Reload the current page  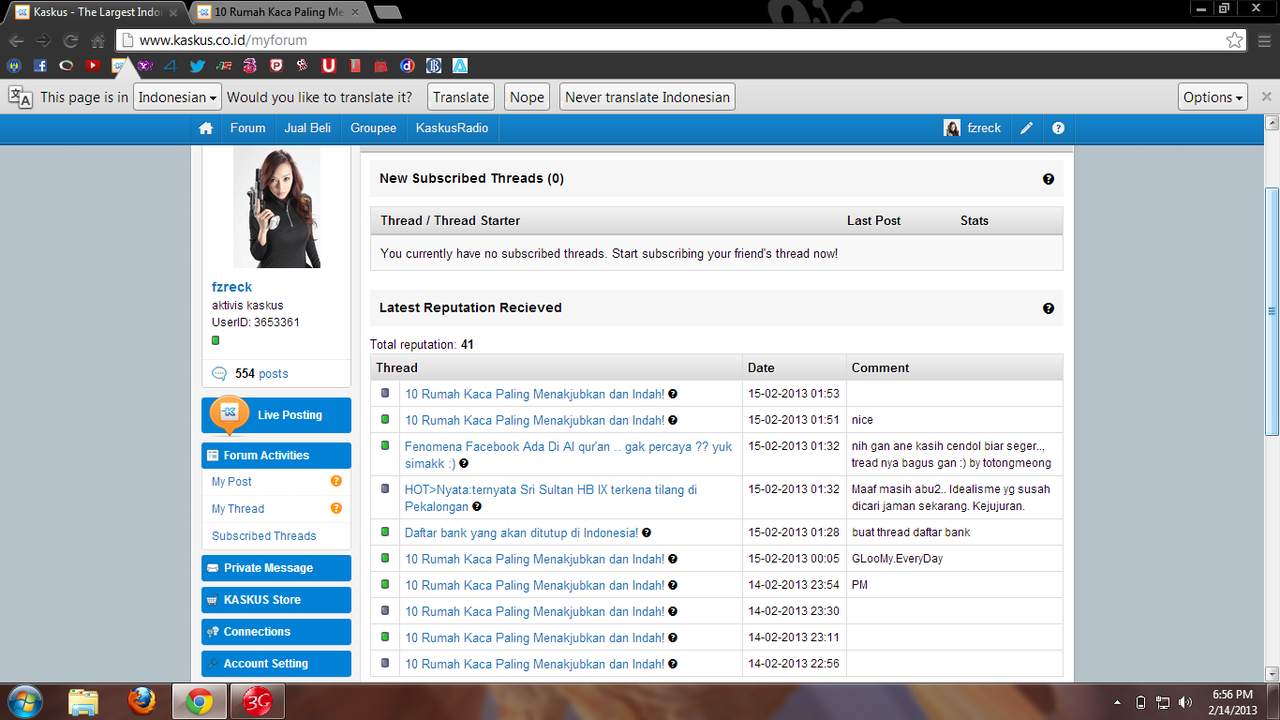coord(70,41)
